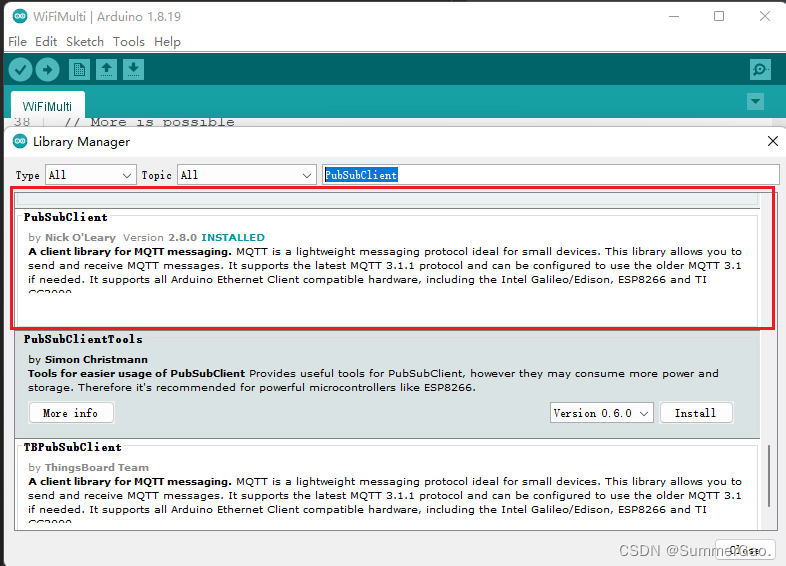Screen dimensions: 786x566
Task: Click Version 2.8.0 text
Action: pyautogui.click(x=160, y=237)
